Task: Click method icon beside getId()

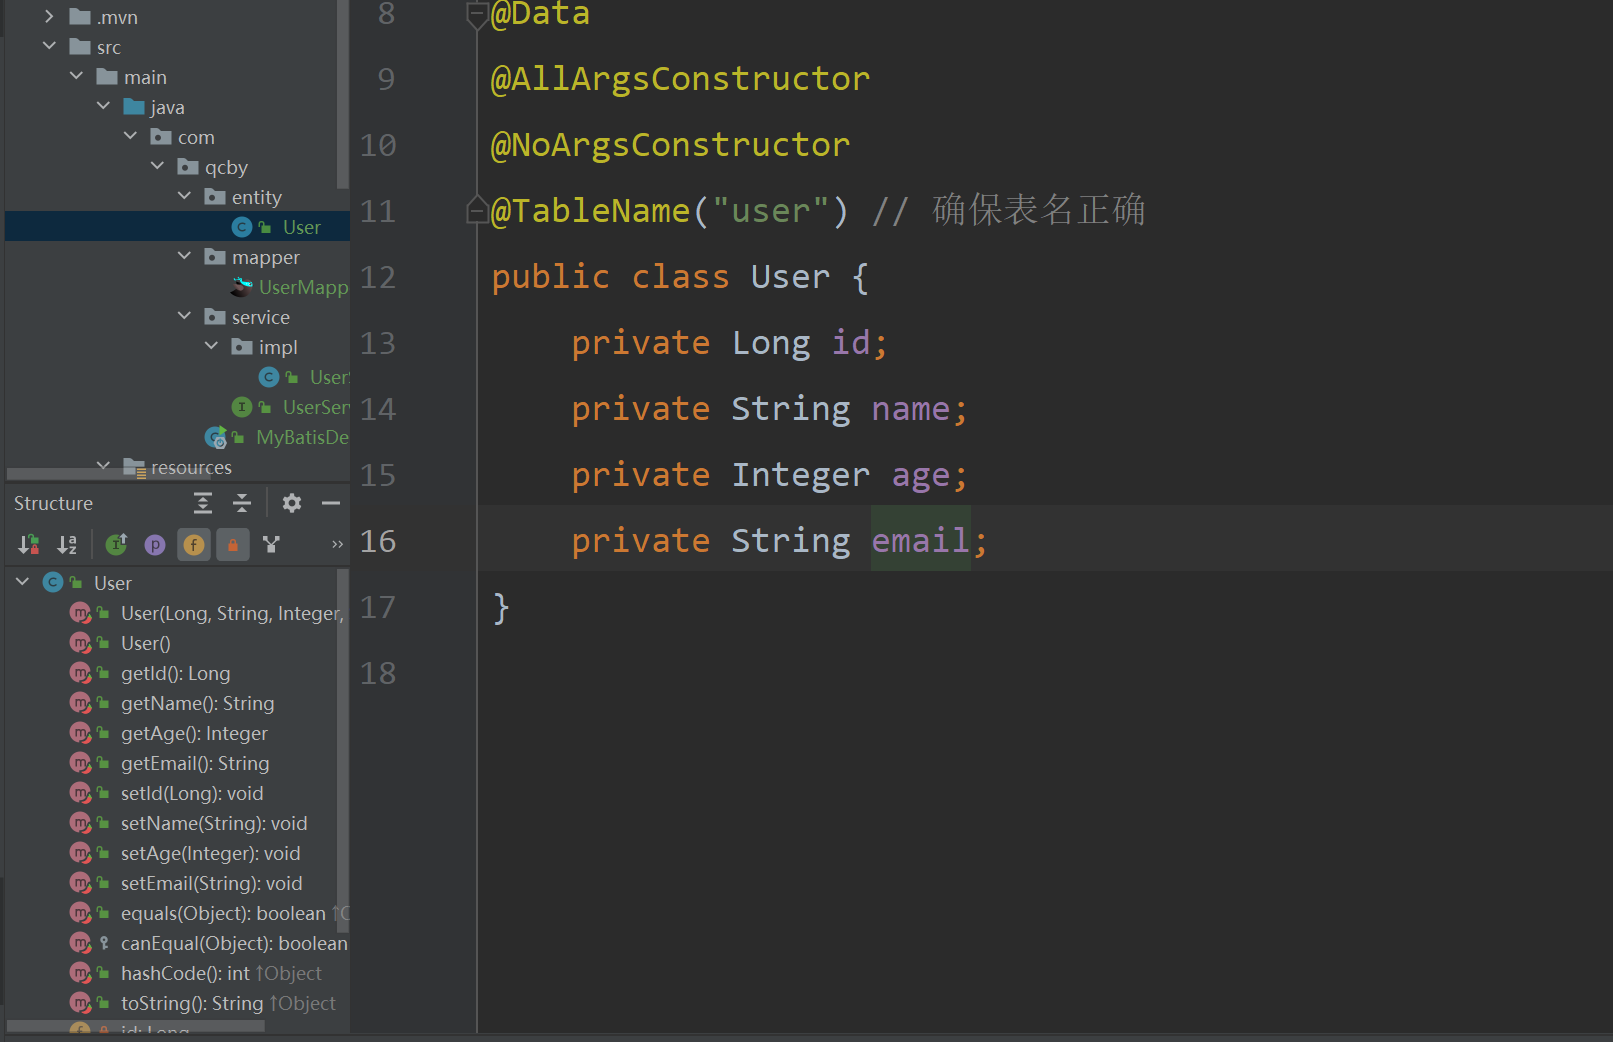Action: point(80,673)
